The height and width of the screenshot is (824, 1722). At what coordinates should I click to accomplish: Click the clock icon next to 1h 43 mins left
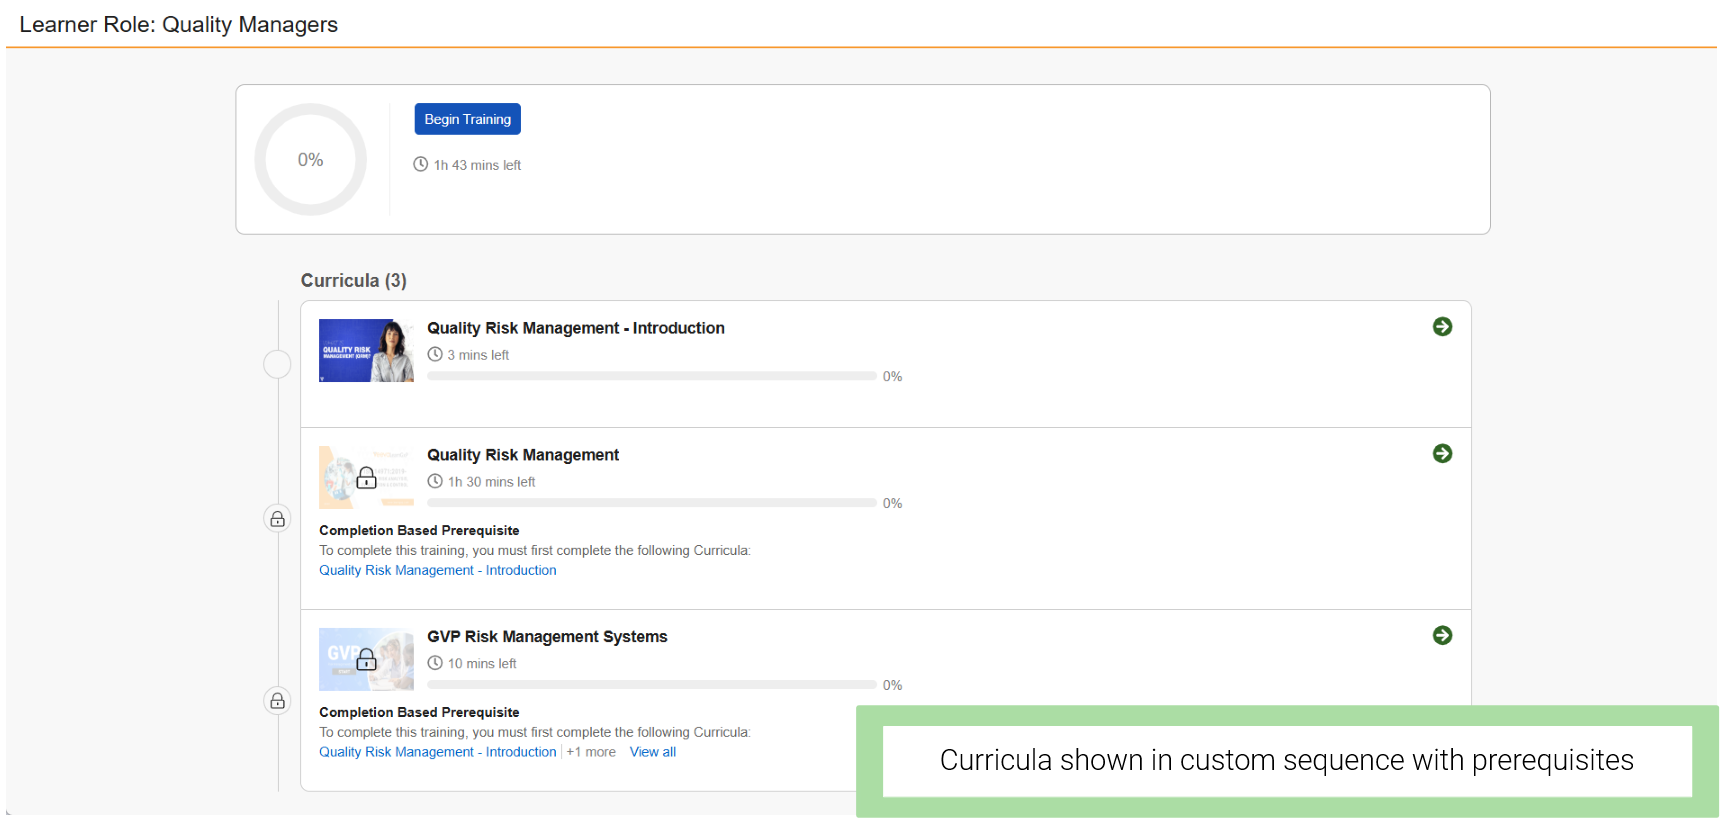point(421,165)
